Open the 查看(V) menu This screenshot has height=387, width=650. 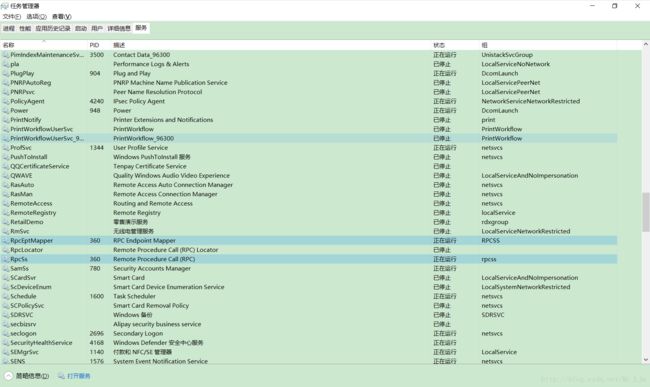[x=61, y=17]
